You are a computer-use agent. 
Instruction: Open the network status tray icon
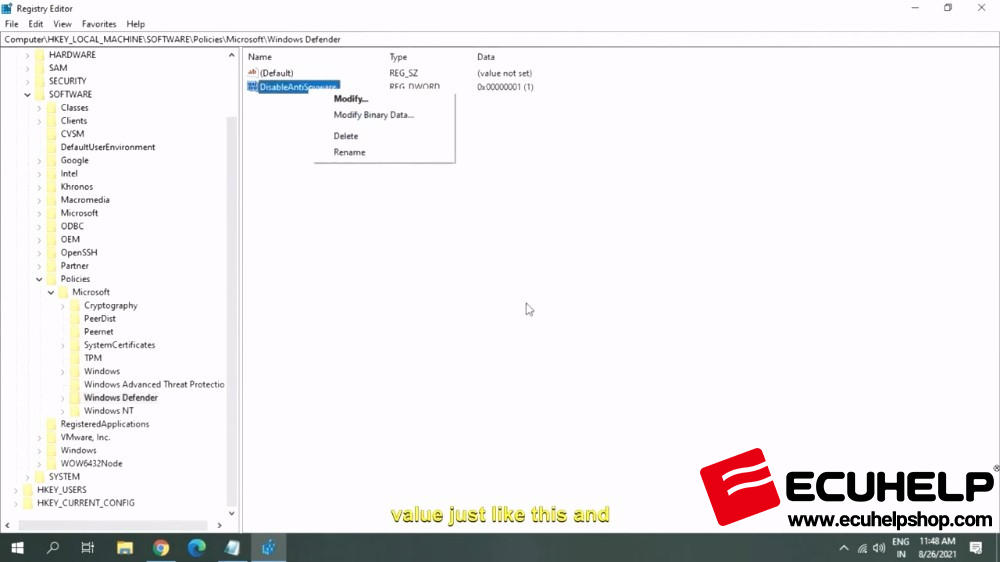pyautogui.click(x=862, y=548)
